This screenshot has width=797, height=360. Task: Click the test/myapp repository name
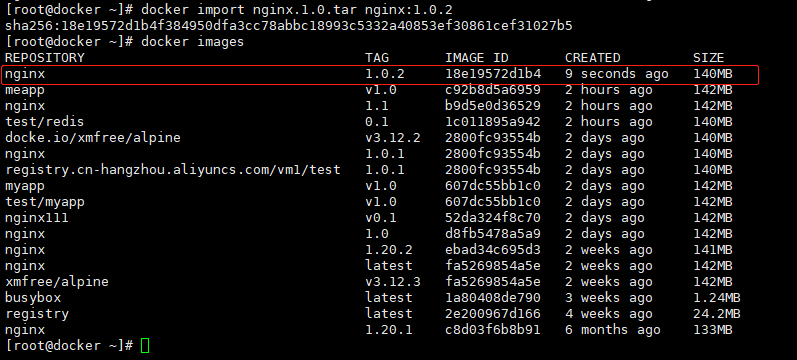[45, 202]
